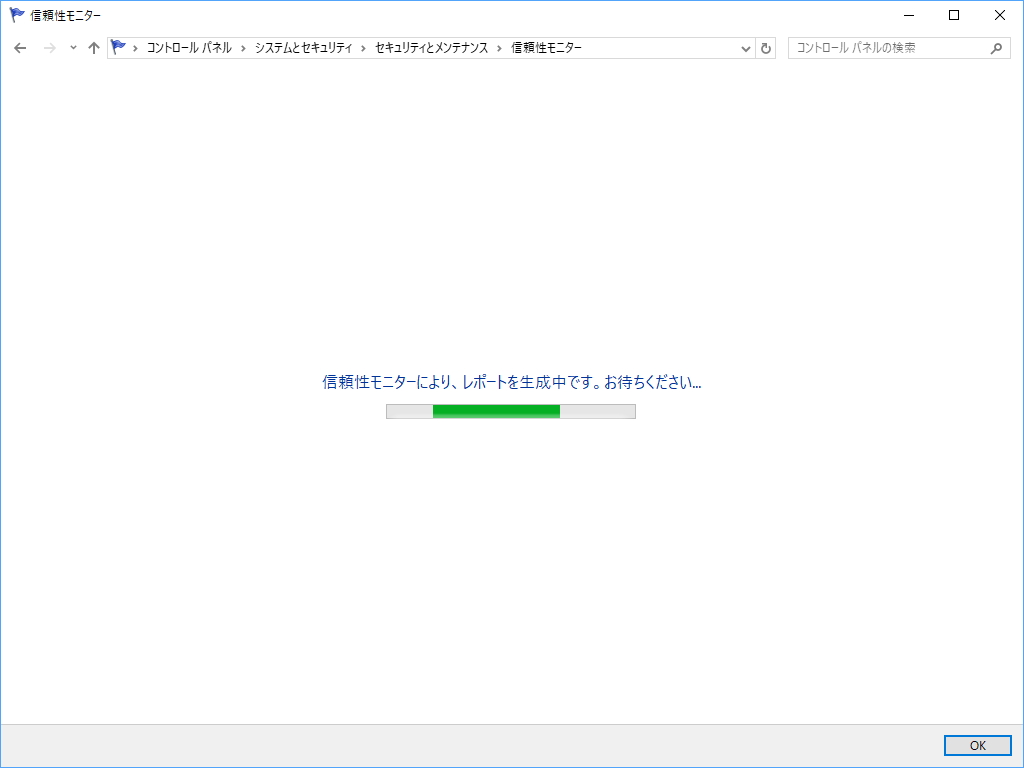Click the chevron after コントロール パネル
This screenshot has height=768, width=1024.
pos(241,47)
